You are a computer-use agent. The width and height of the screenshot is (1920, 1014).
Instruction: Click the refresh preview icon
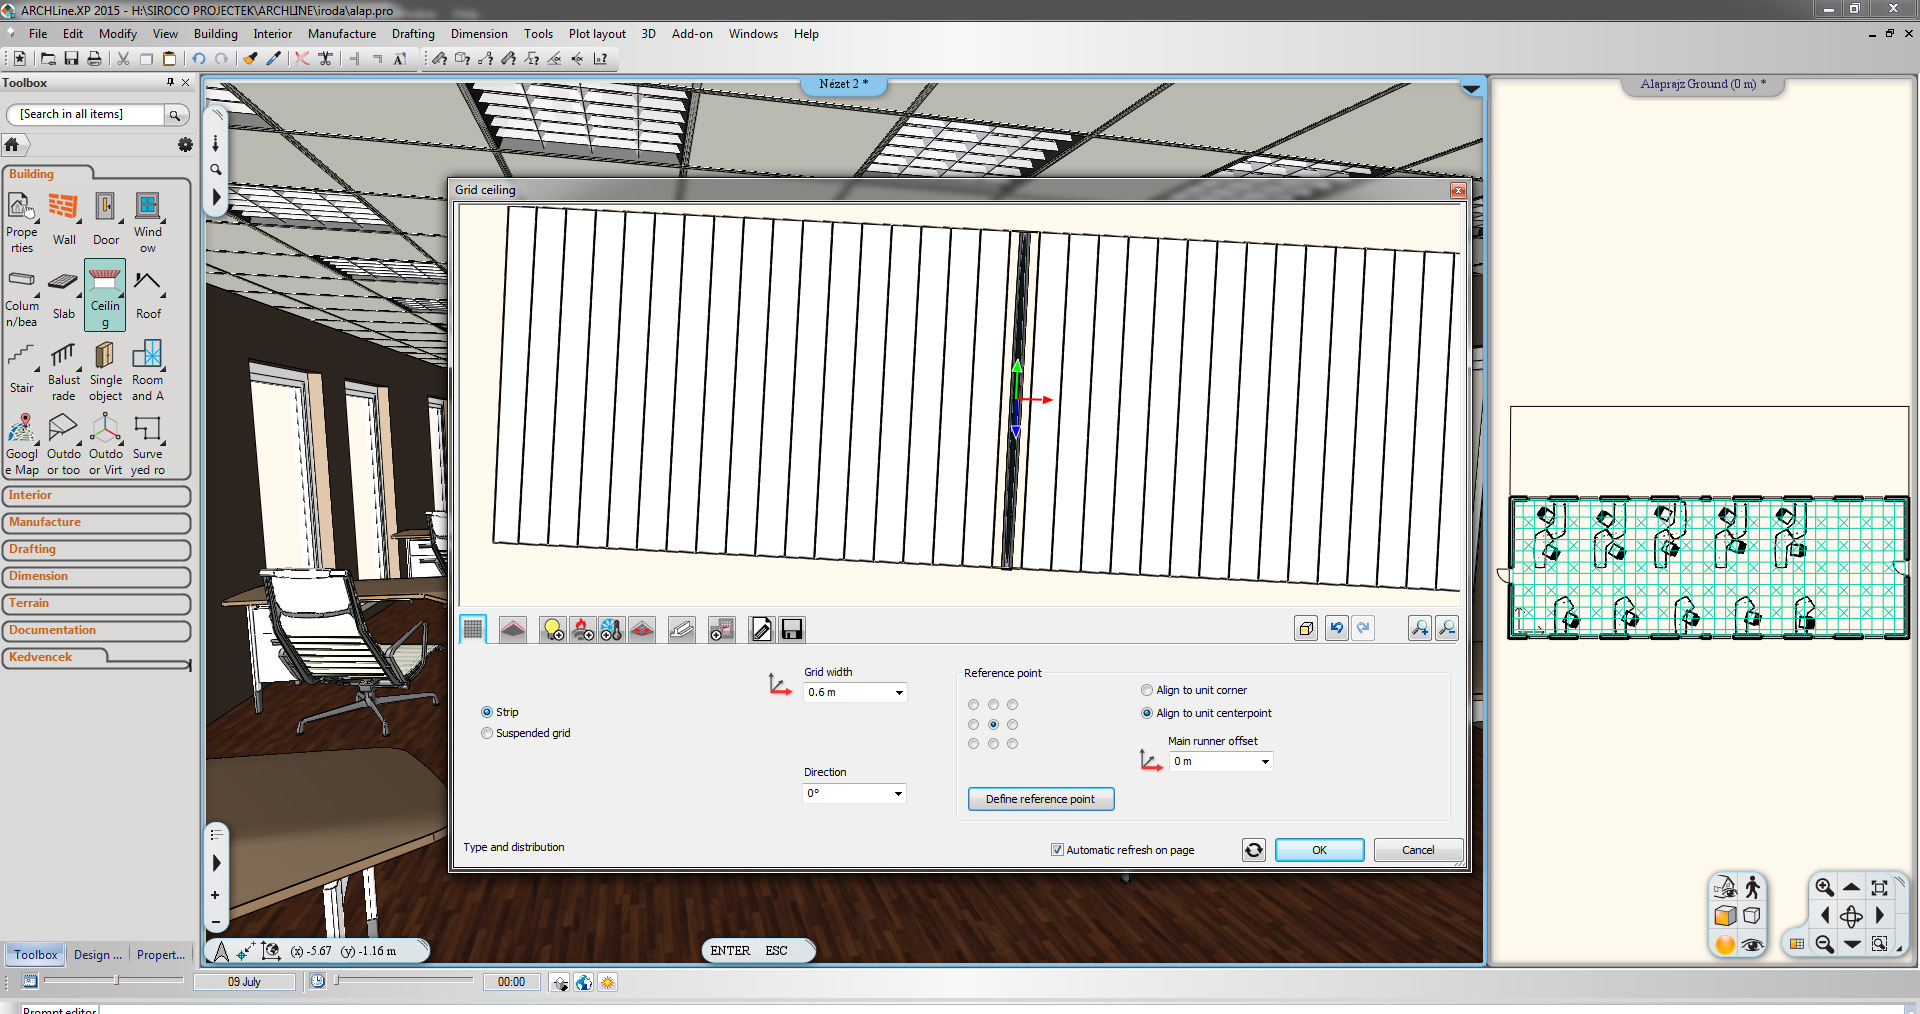(1253, 850)
